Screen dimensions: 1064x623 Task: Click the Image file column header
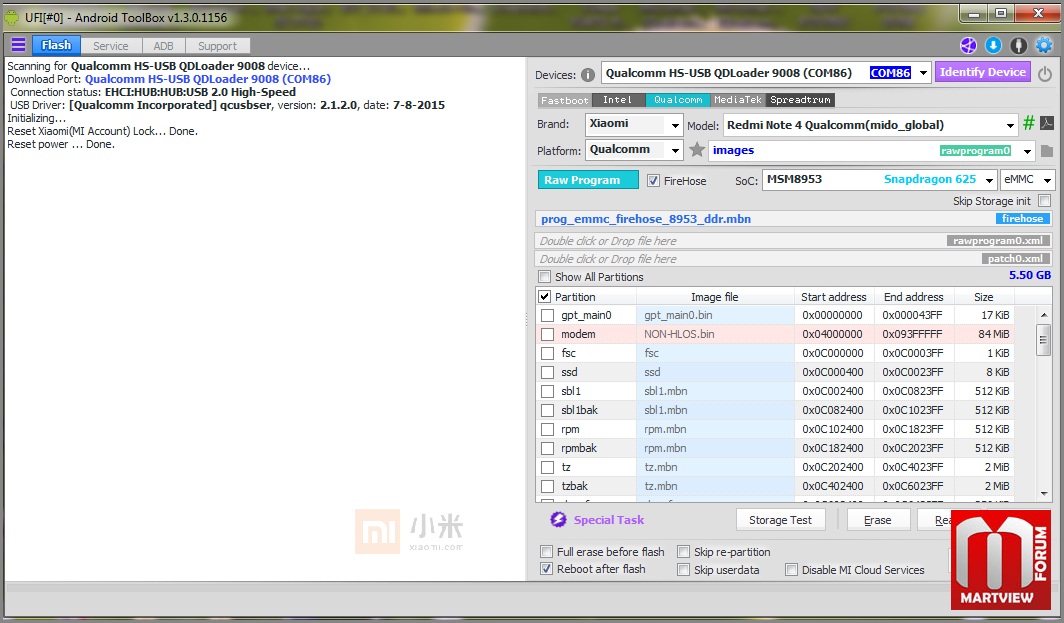click(x=715, y=297)
